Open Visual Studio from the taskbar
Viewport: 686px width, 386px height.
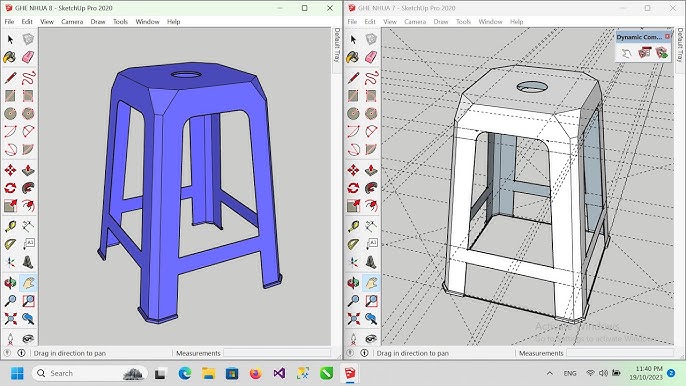pyautogui.click(x=279, y=373)
